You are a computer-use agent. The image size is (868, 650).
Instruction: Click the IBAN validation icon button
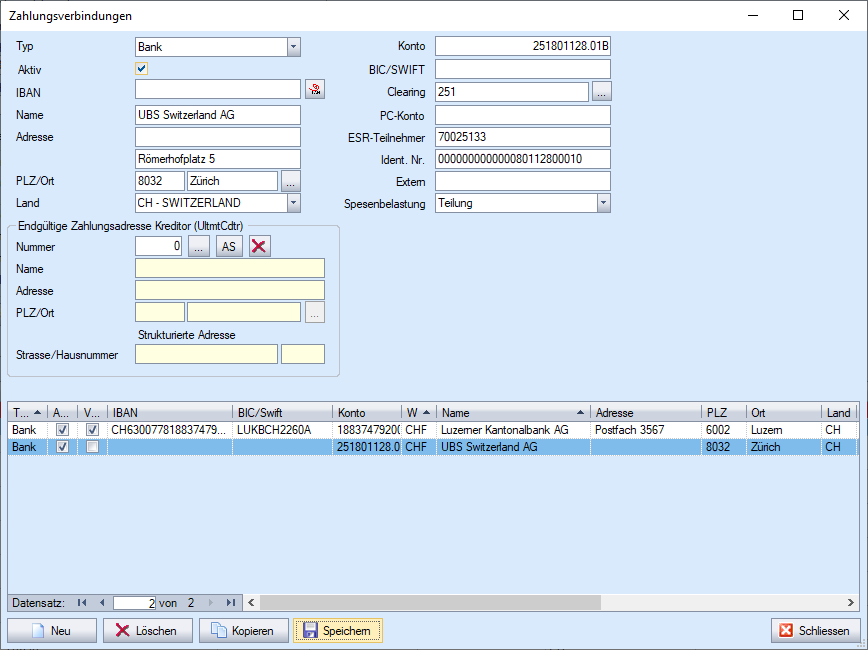[315, 91]
